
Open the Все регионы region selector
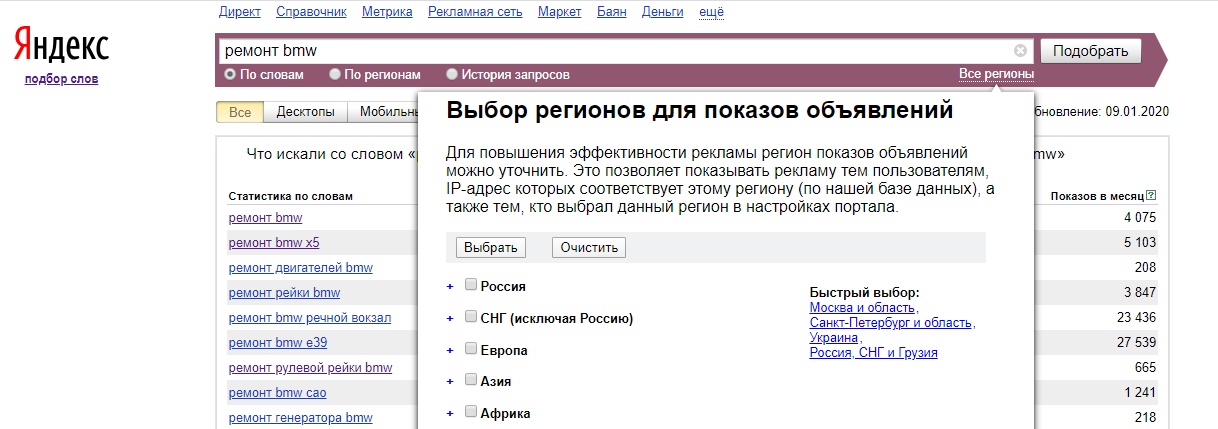(x=996, y=74)
